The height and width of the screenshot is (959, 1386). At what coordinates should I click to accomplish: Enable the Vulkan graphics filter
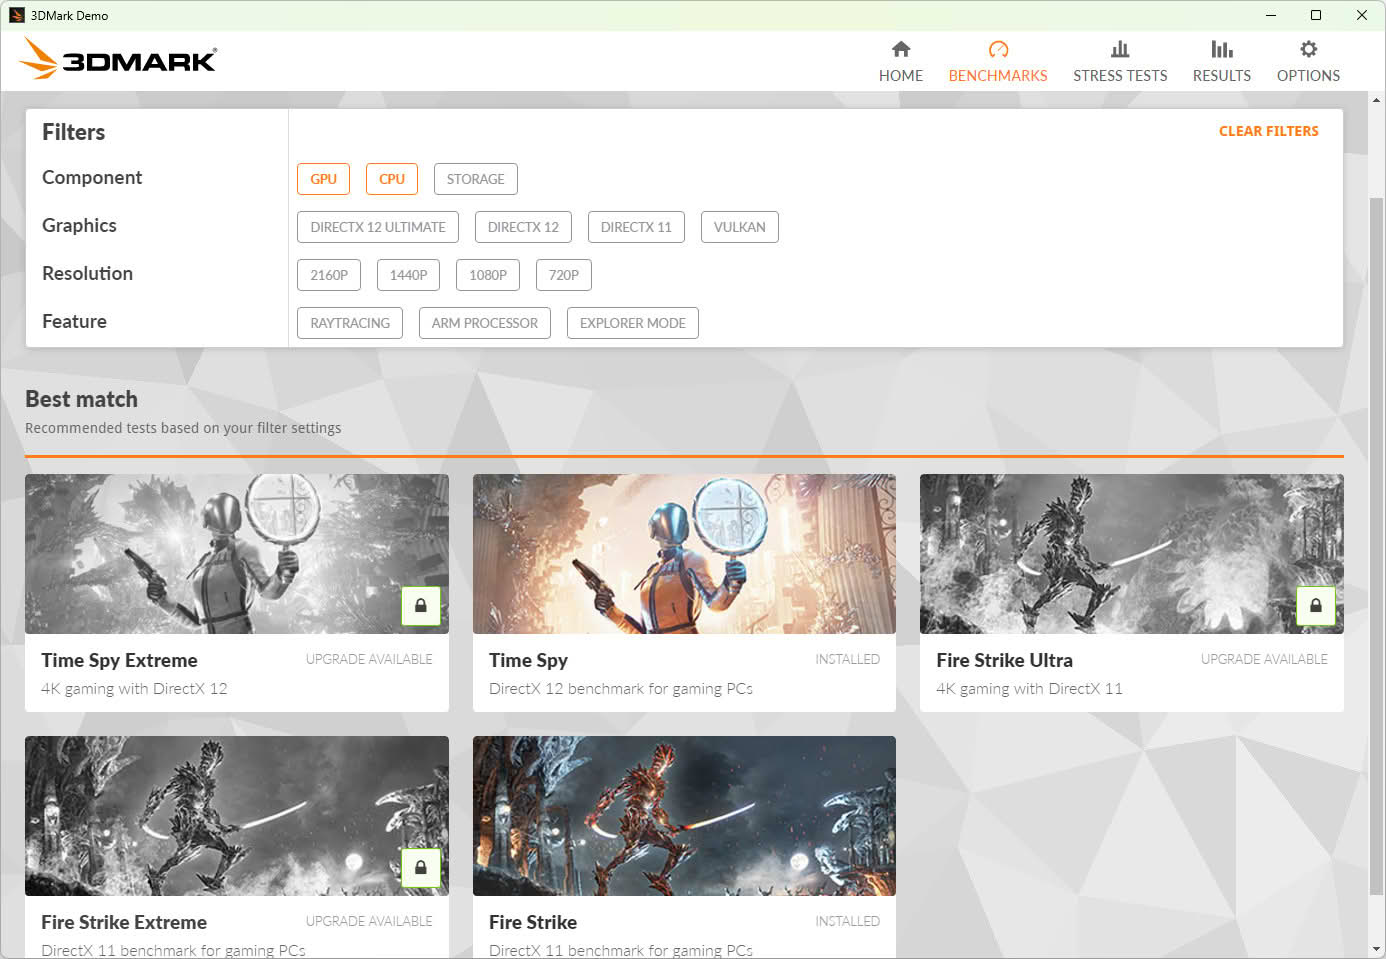pos(740,227)
